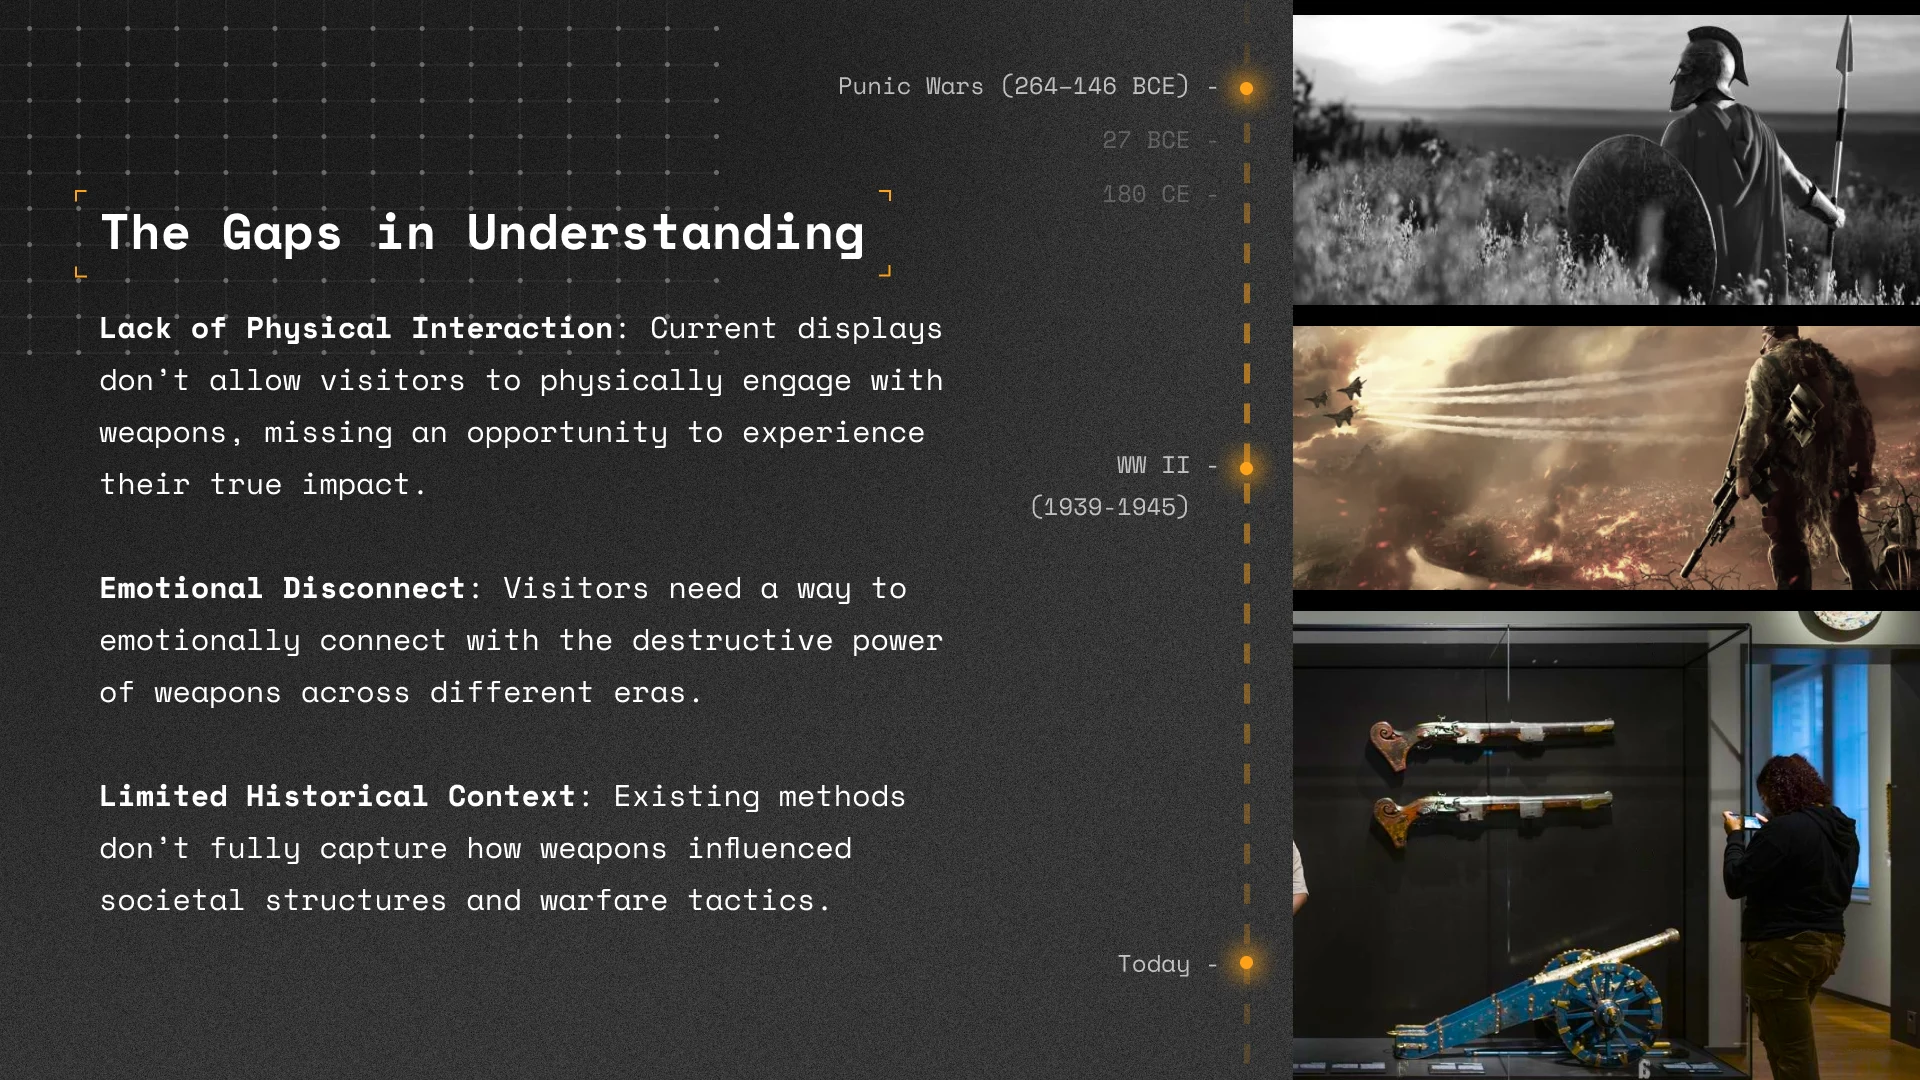Image resolution: width=1920 pixels, height=1080 pixels.
Task: Click the Emotional Disconnect heading
Action: coord(282,588)
